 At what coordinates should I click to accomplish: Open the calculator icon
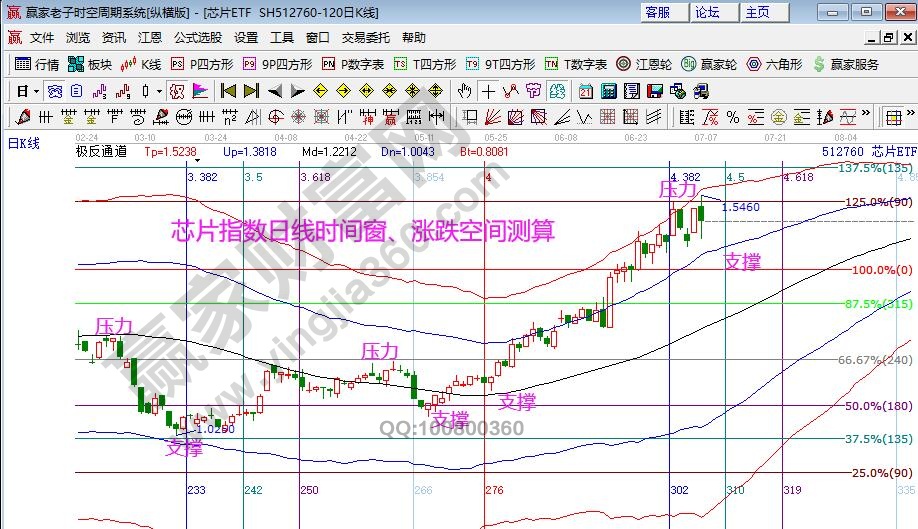point(609,91)
